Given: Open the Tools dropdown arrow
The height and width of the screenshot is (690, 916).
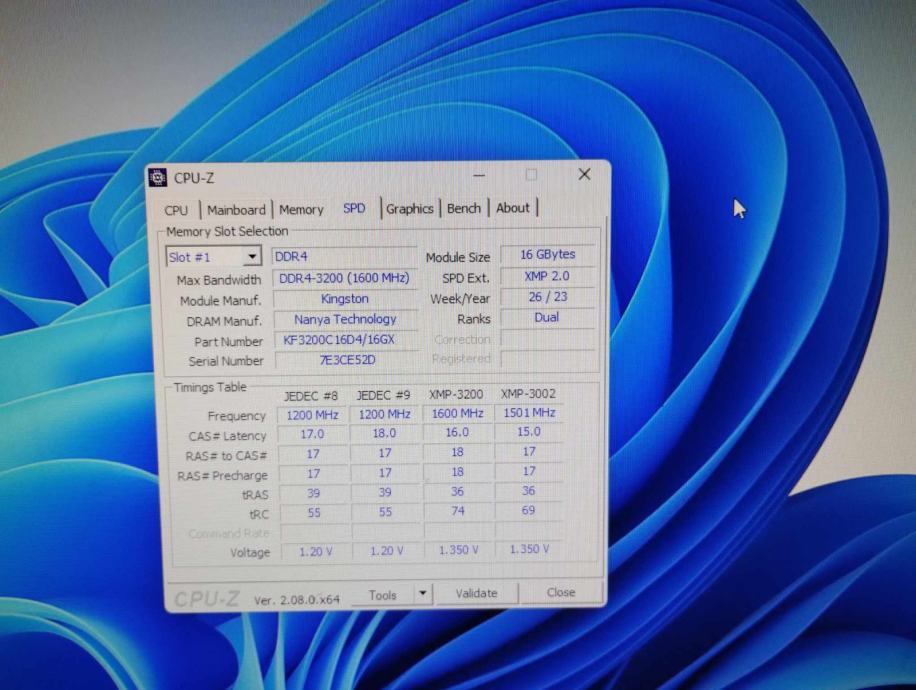Looking at the screenshot, I should [422, 594].
